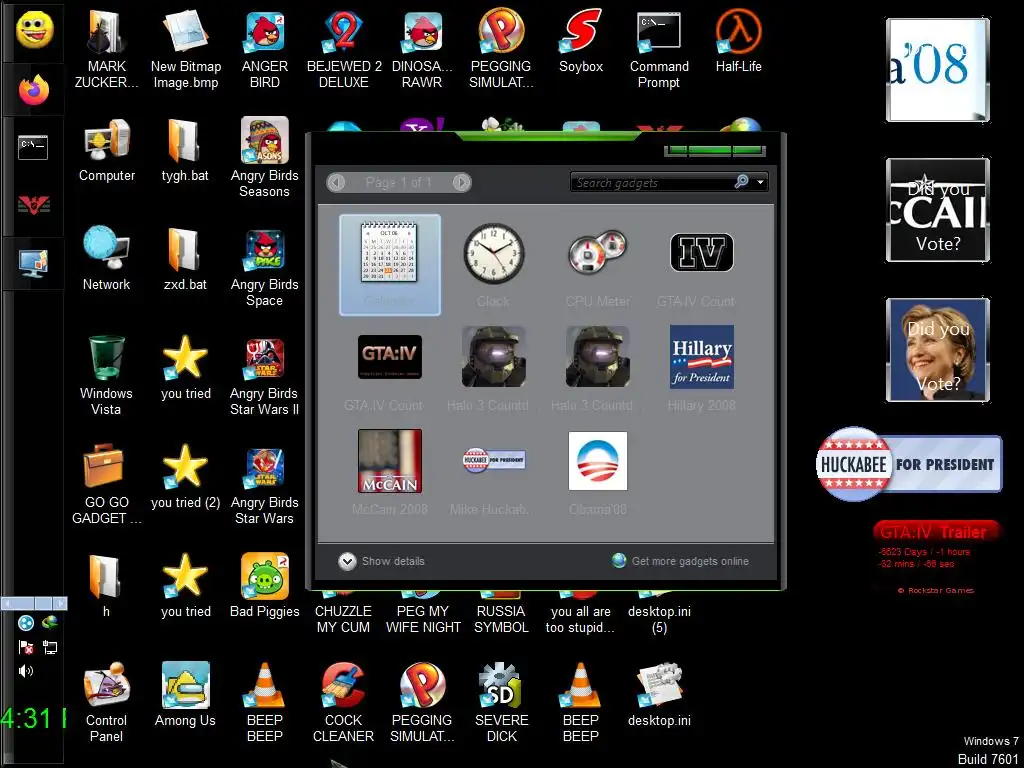The height and width of the screenshot is (768, 1024).
Task: Open the Among Us shortcut
Action: (185, 695)
